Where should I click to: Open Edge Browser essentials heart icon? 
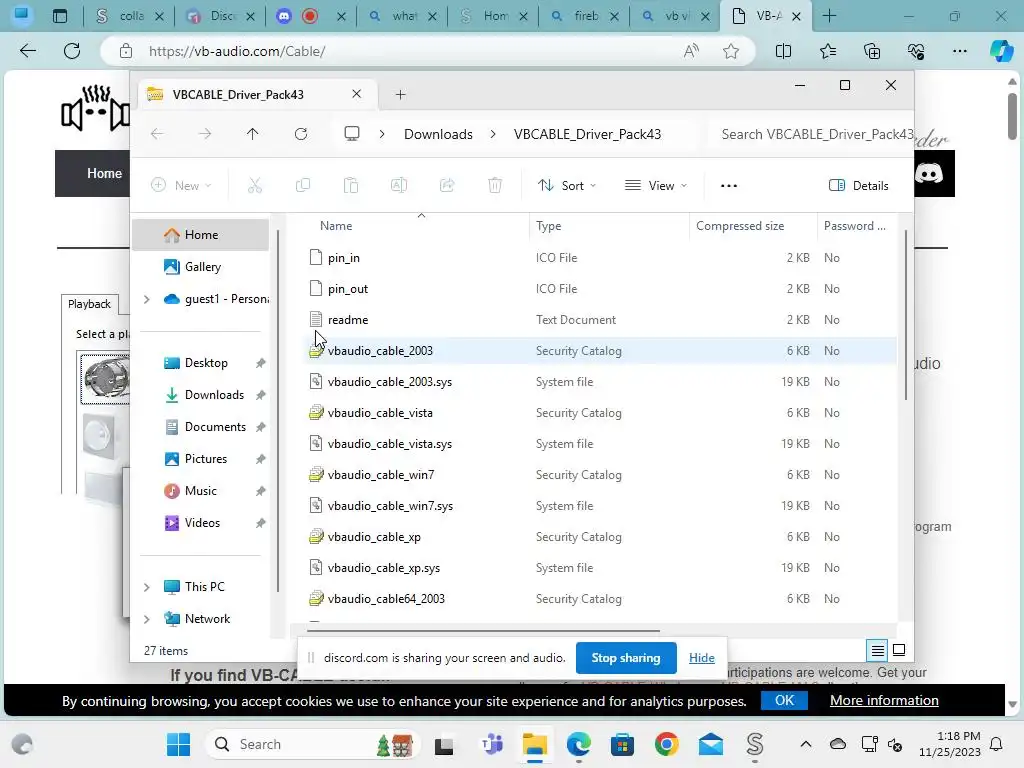tap(916, 51)
